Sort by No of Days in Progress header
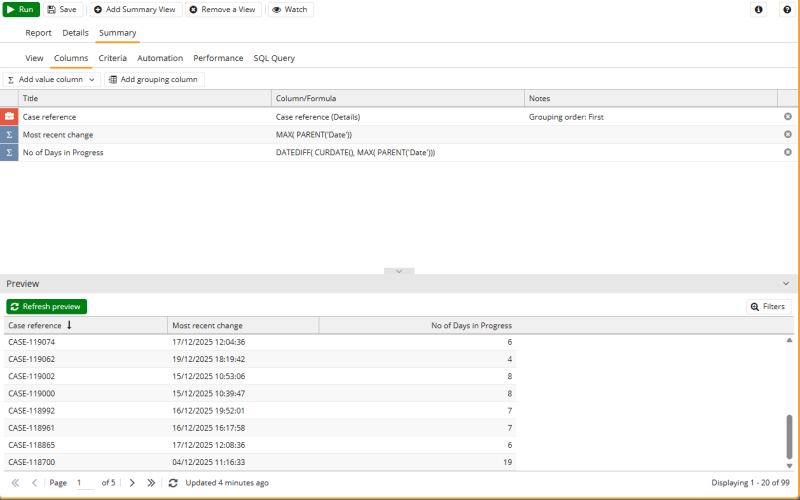Image resolution: width=800 pixels, height=500 pixels. 417,326
